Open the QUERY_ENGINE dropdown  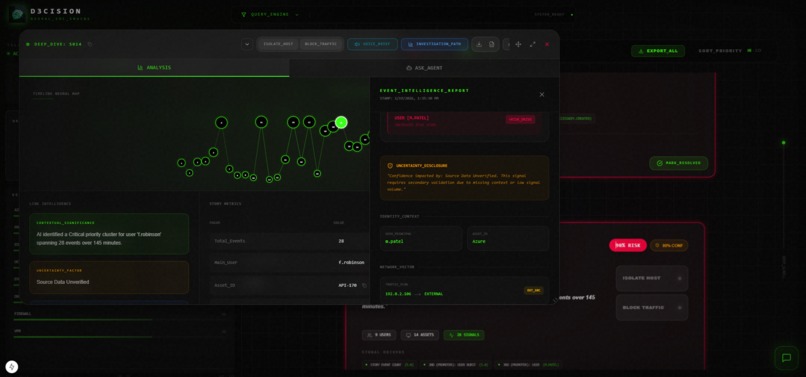(x=270, y=14)
